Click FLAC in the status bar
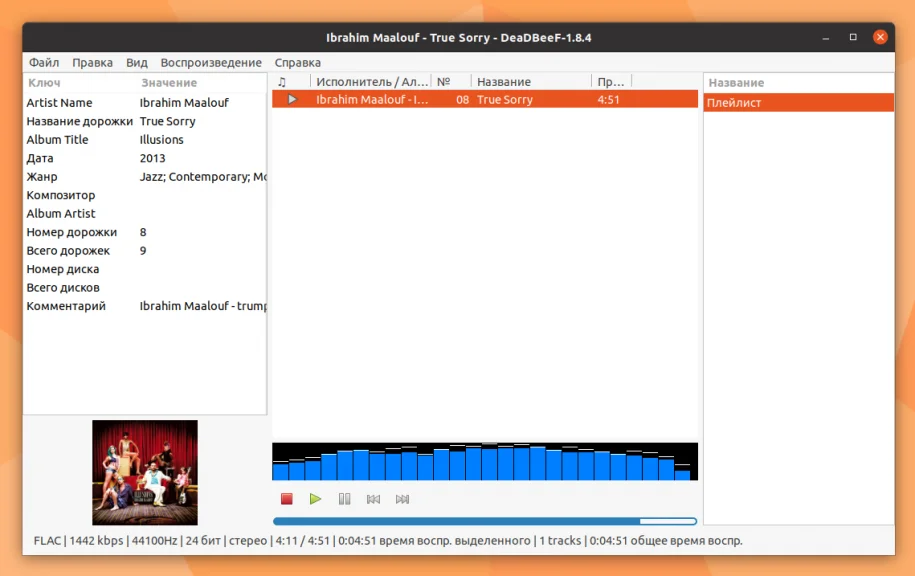This screenshot has height=576, width=915. pyautogui.click(x=47, y=540)
